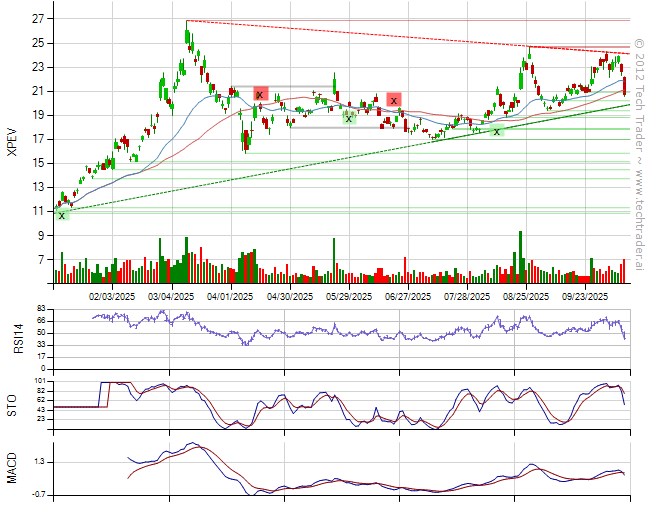
Task: Click the XPEV ticker axis label
Action: 12,142
